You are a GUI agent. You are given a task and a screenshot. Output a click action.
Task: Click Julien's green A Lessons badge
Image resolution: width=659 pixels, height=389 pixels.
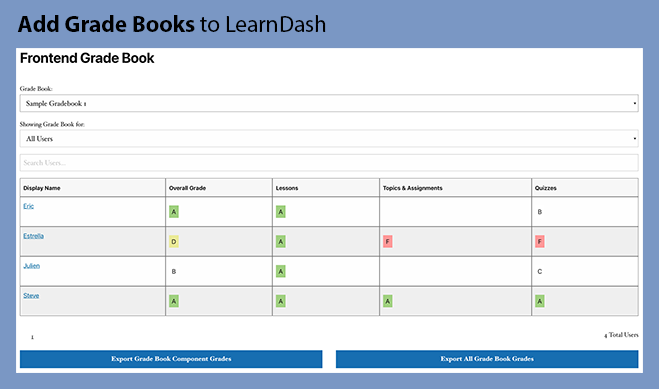[x=281, y=271]
